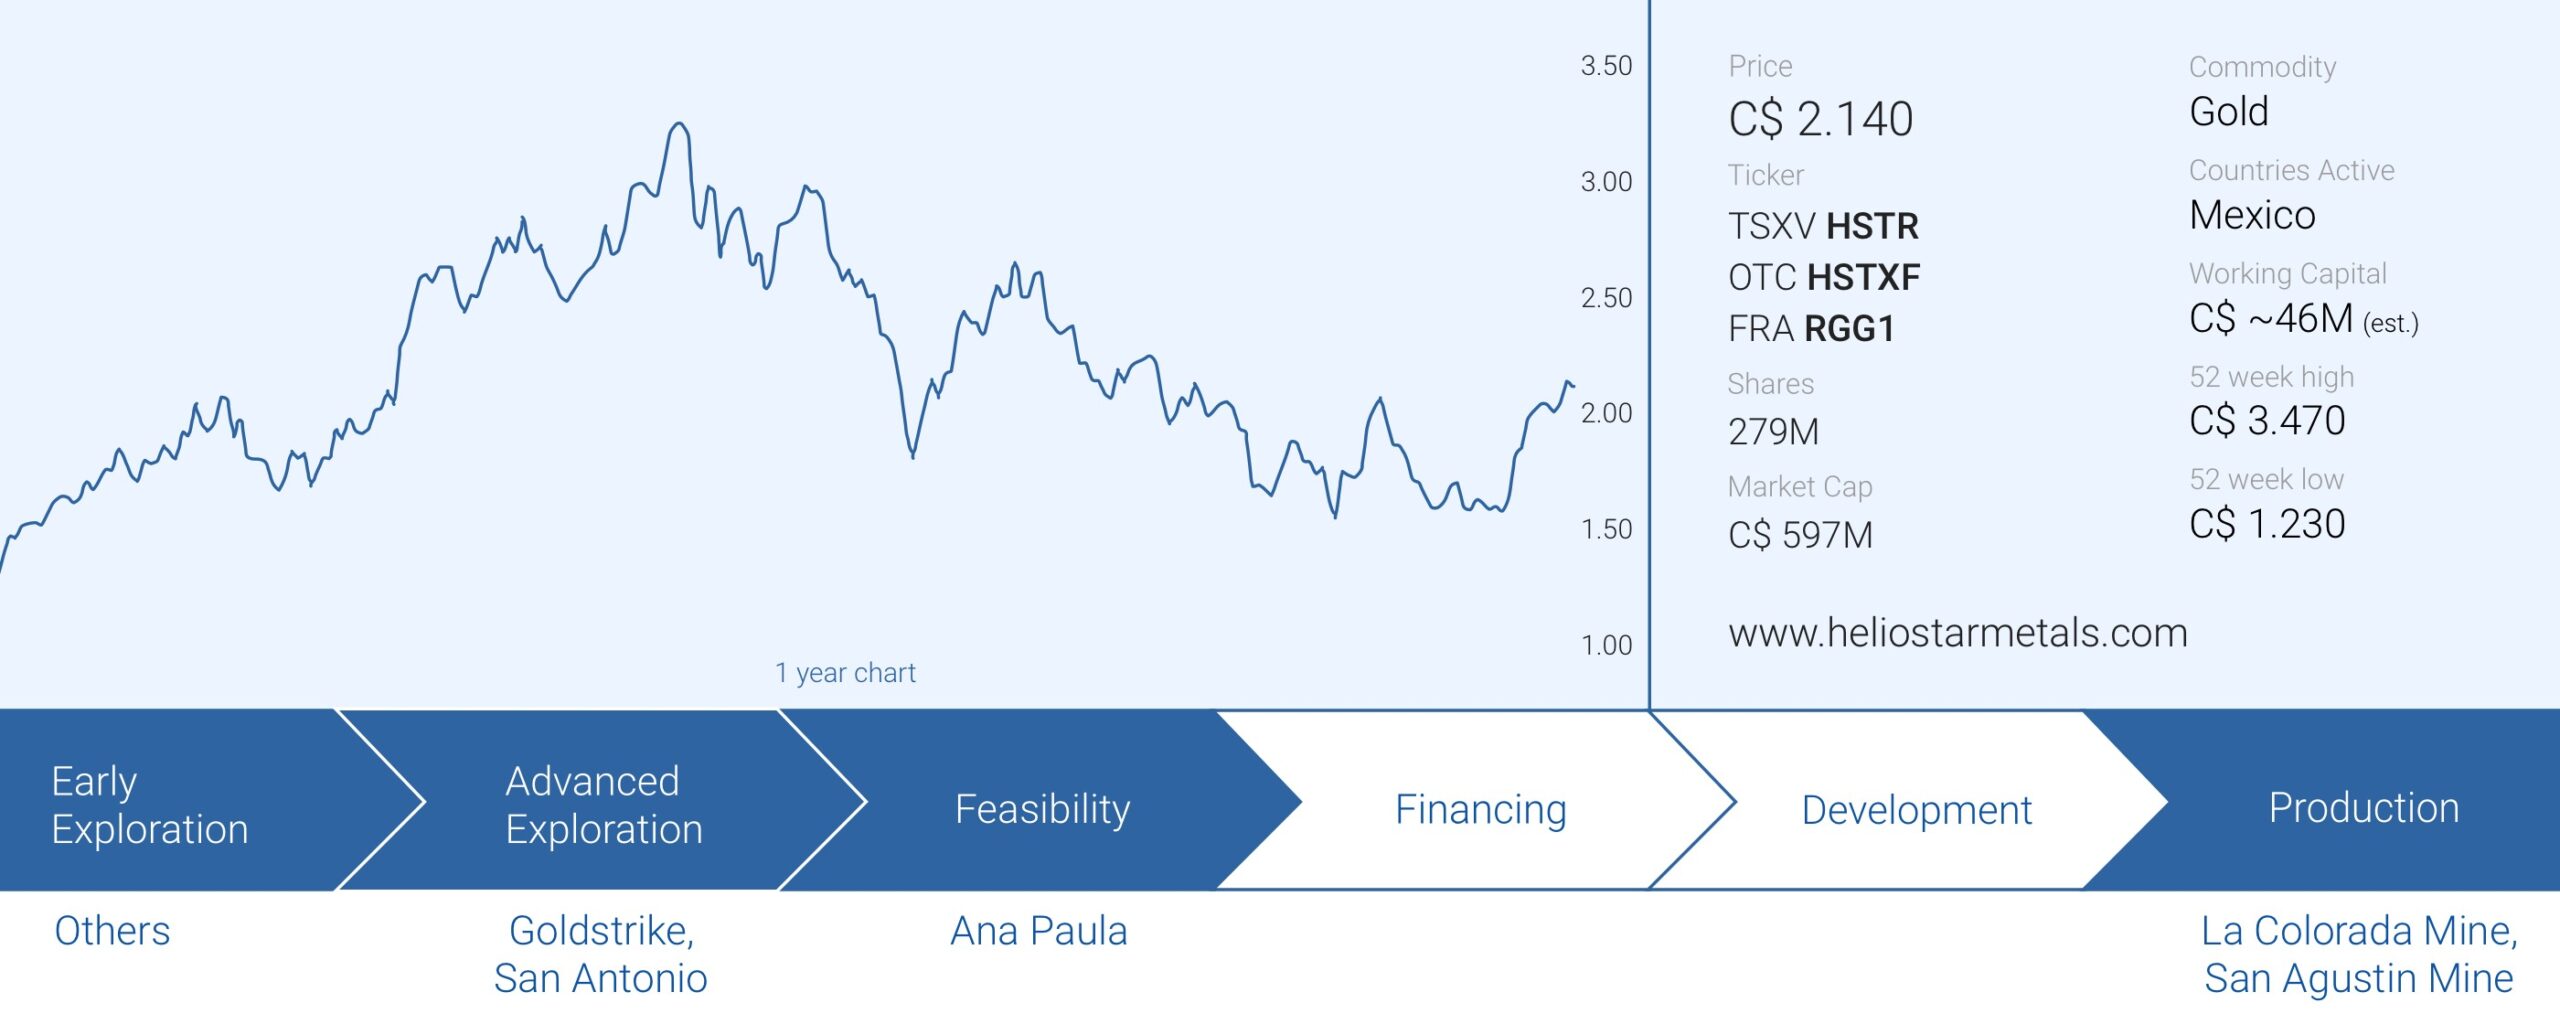This screenshot has height=1024, width=2560.
Task: Click the OTC HSTXF ticker
Action: tap(1824, 277)
